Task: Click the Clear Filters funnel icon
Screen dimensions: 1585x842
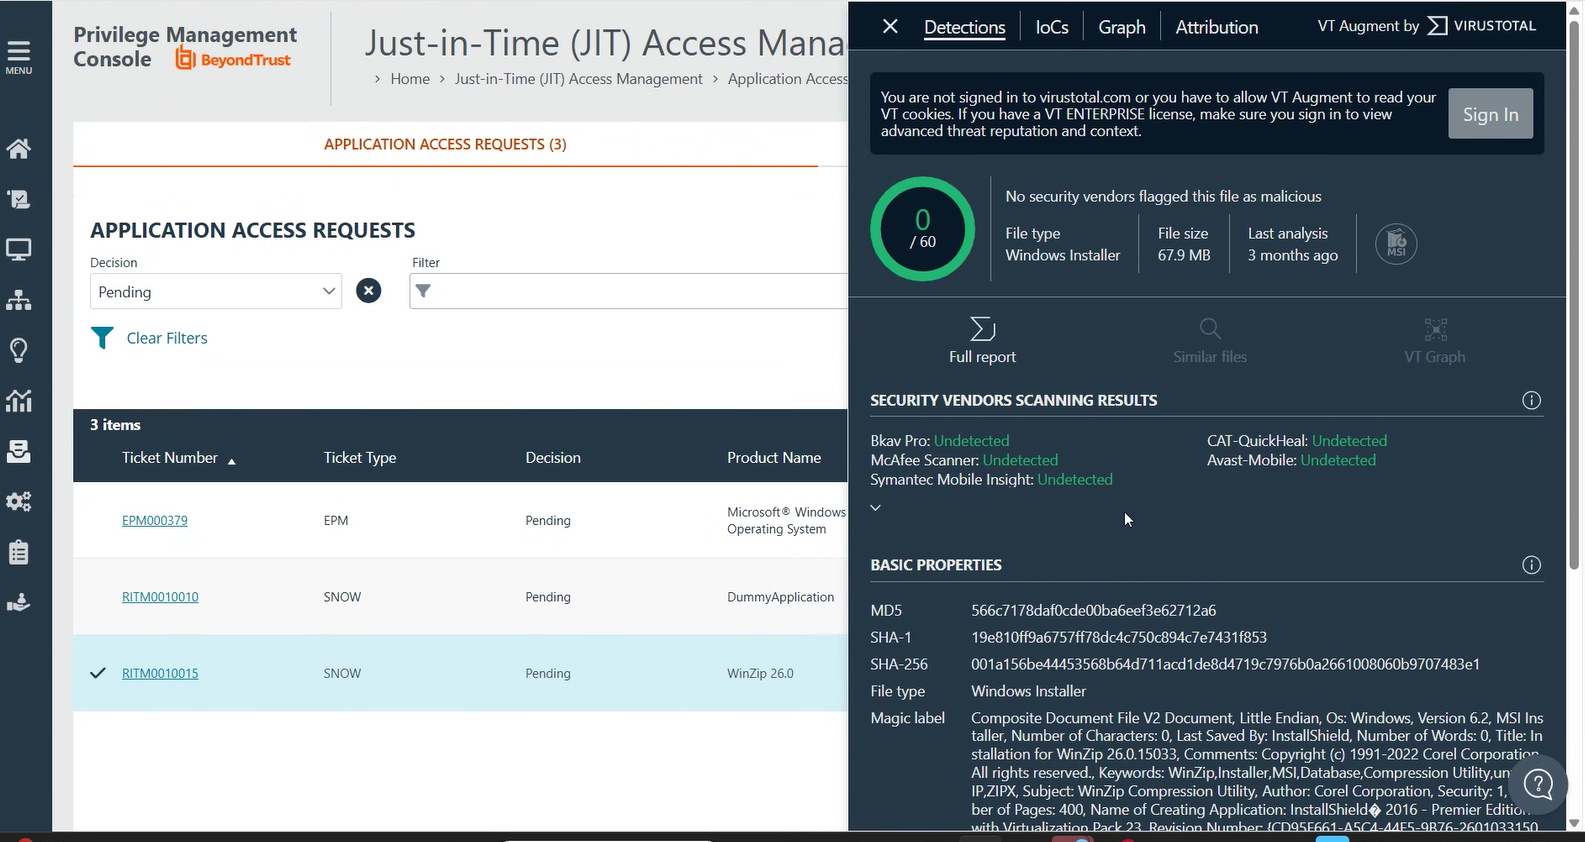Action: [102, 338]
